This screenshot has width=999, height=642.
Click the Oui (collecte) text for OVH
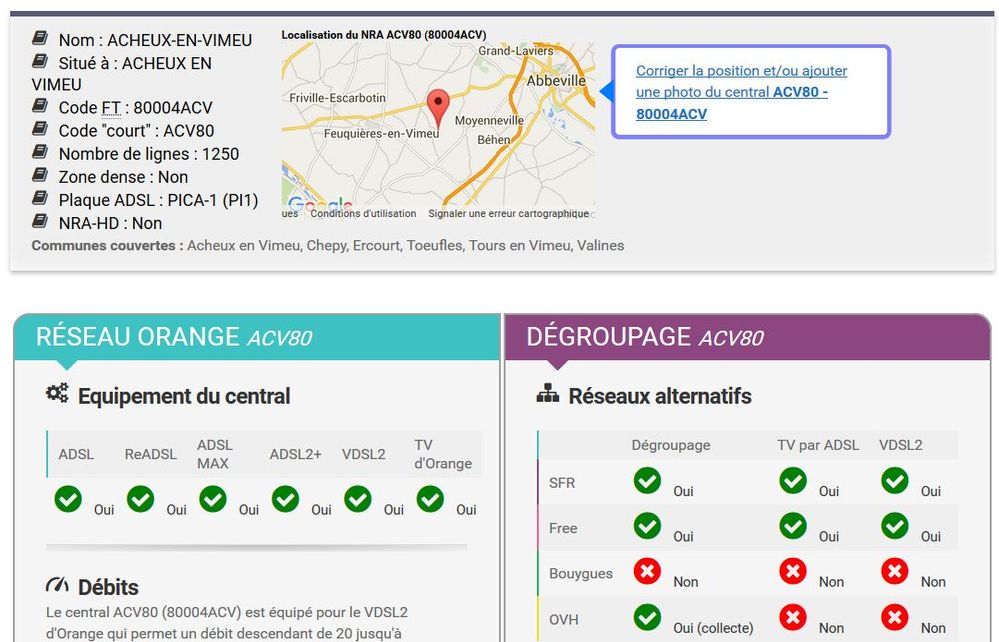pos(713,628)
